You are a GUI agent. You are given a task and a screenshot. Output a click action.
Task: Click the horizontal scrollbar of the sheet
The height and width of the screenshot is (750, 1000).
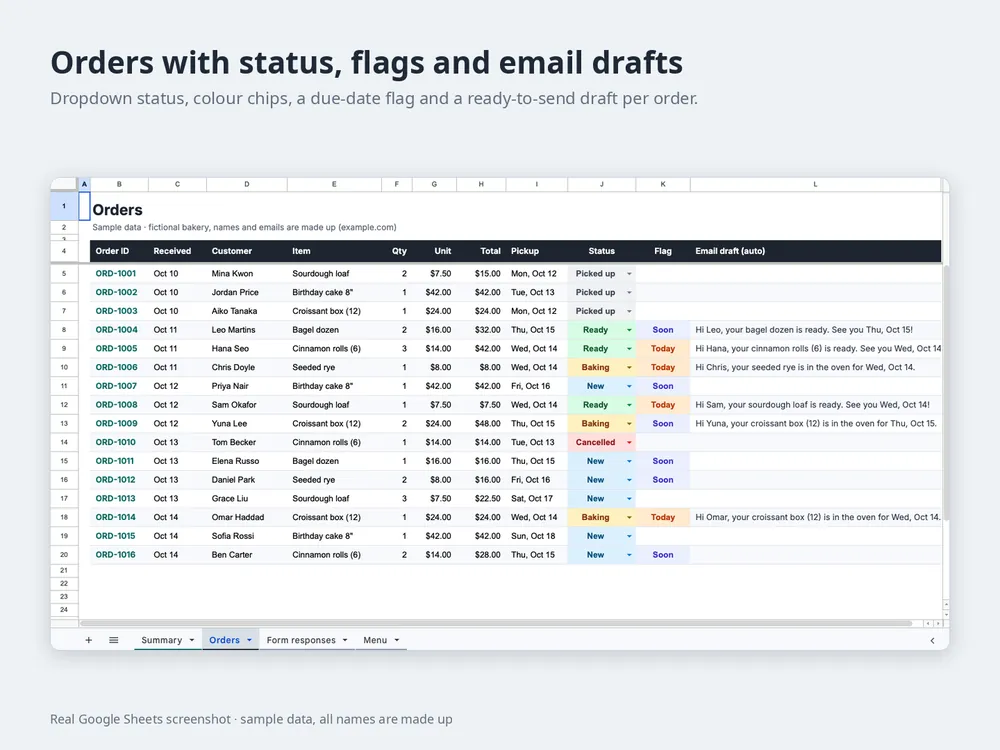tap(496, 623)
